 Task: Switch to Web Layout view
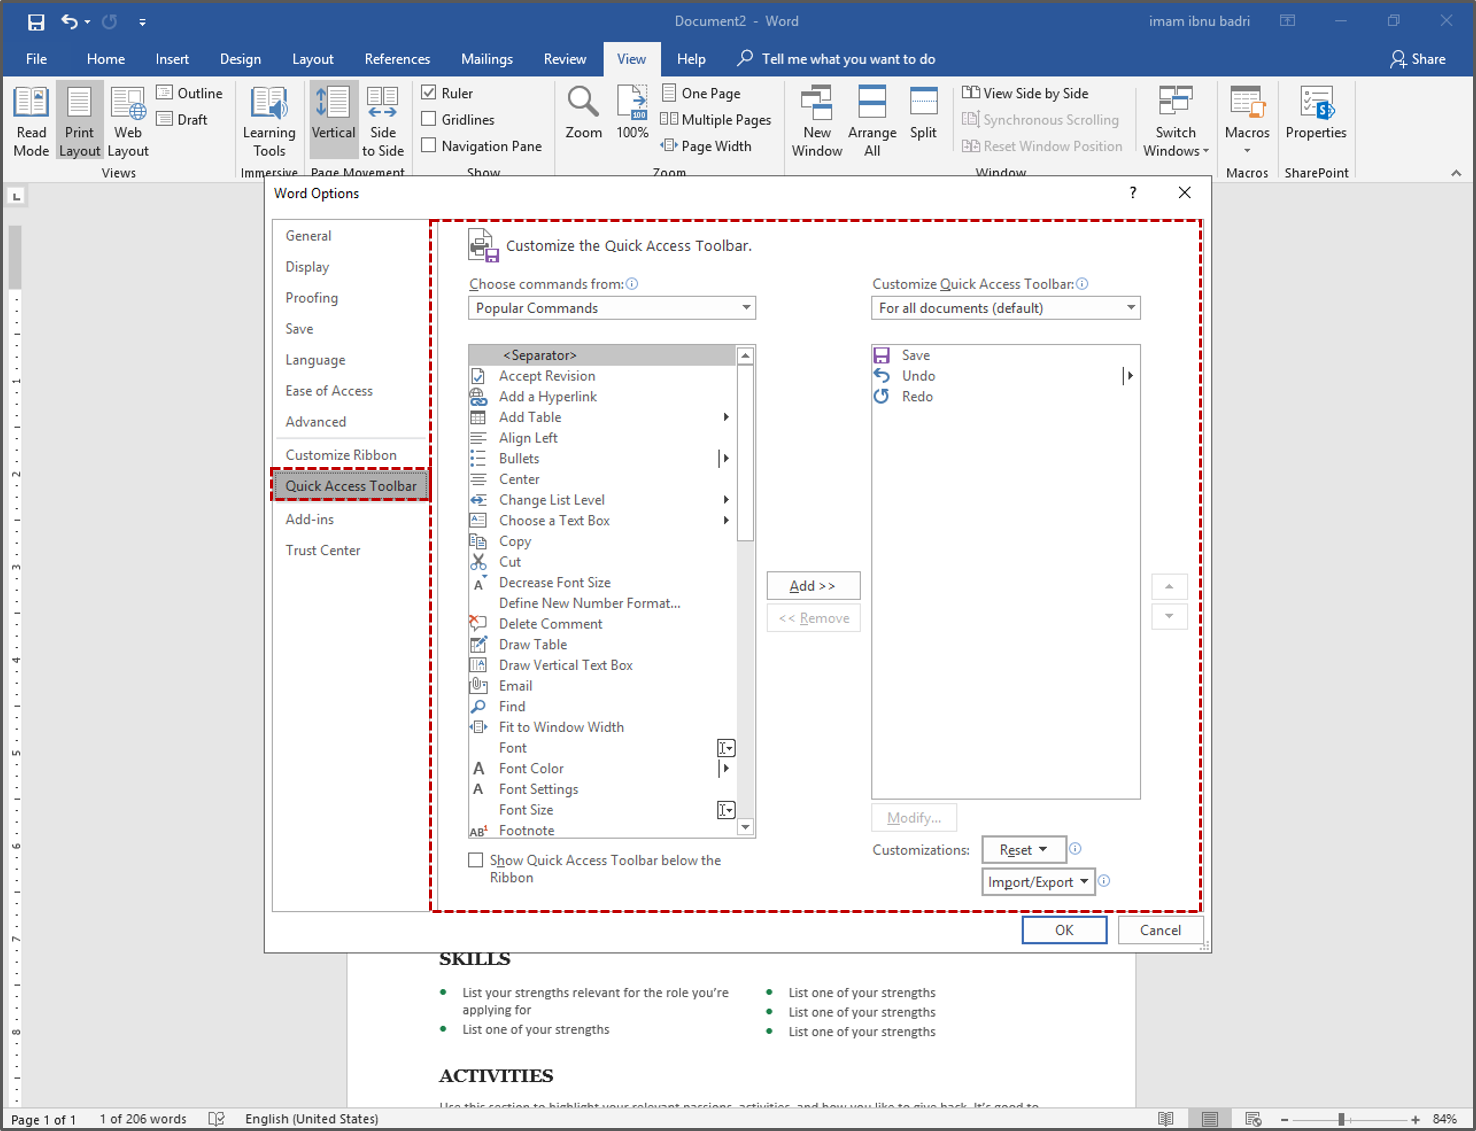click(x=128, y=121)
